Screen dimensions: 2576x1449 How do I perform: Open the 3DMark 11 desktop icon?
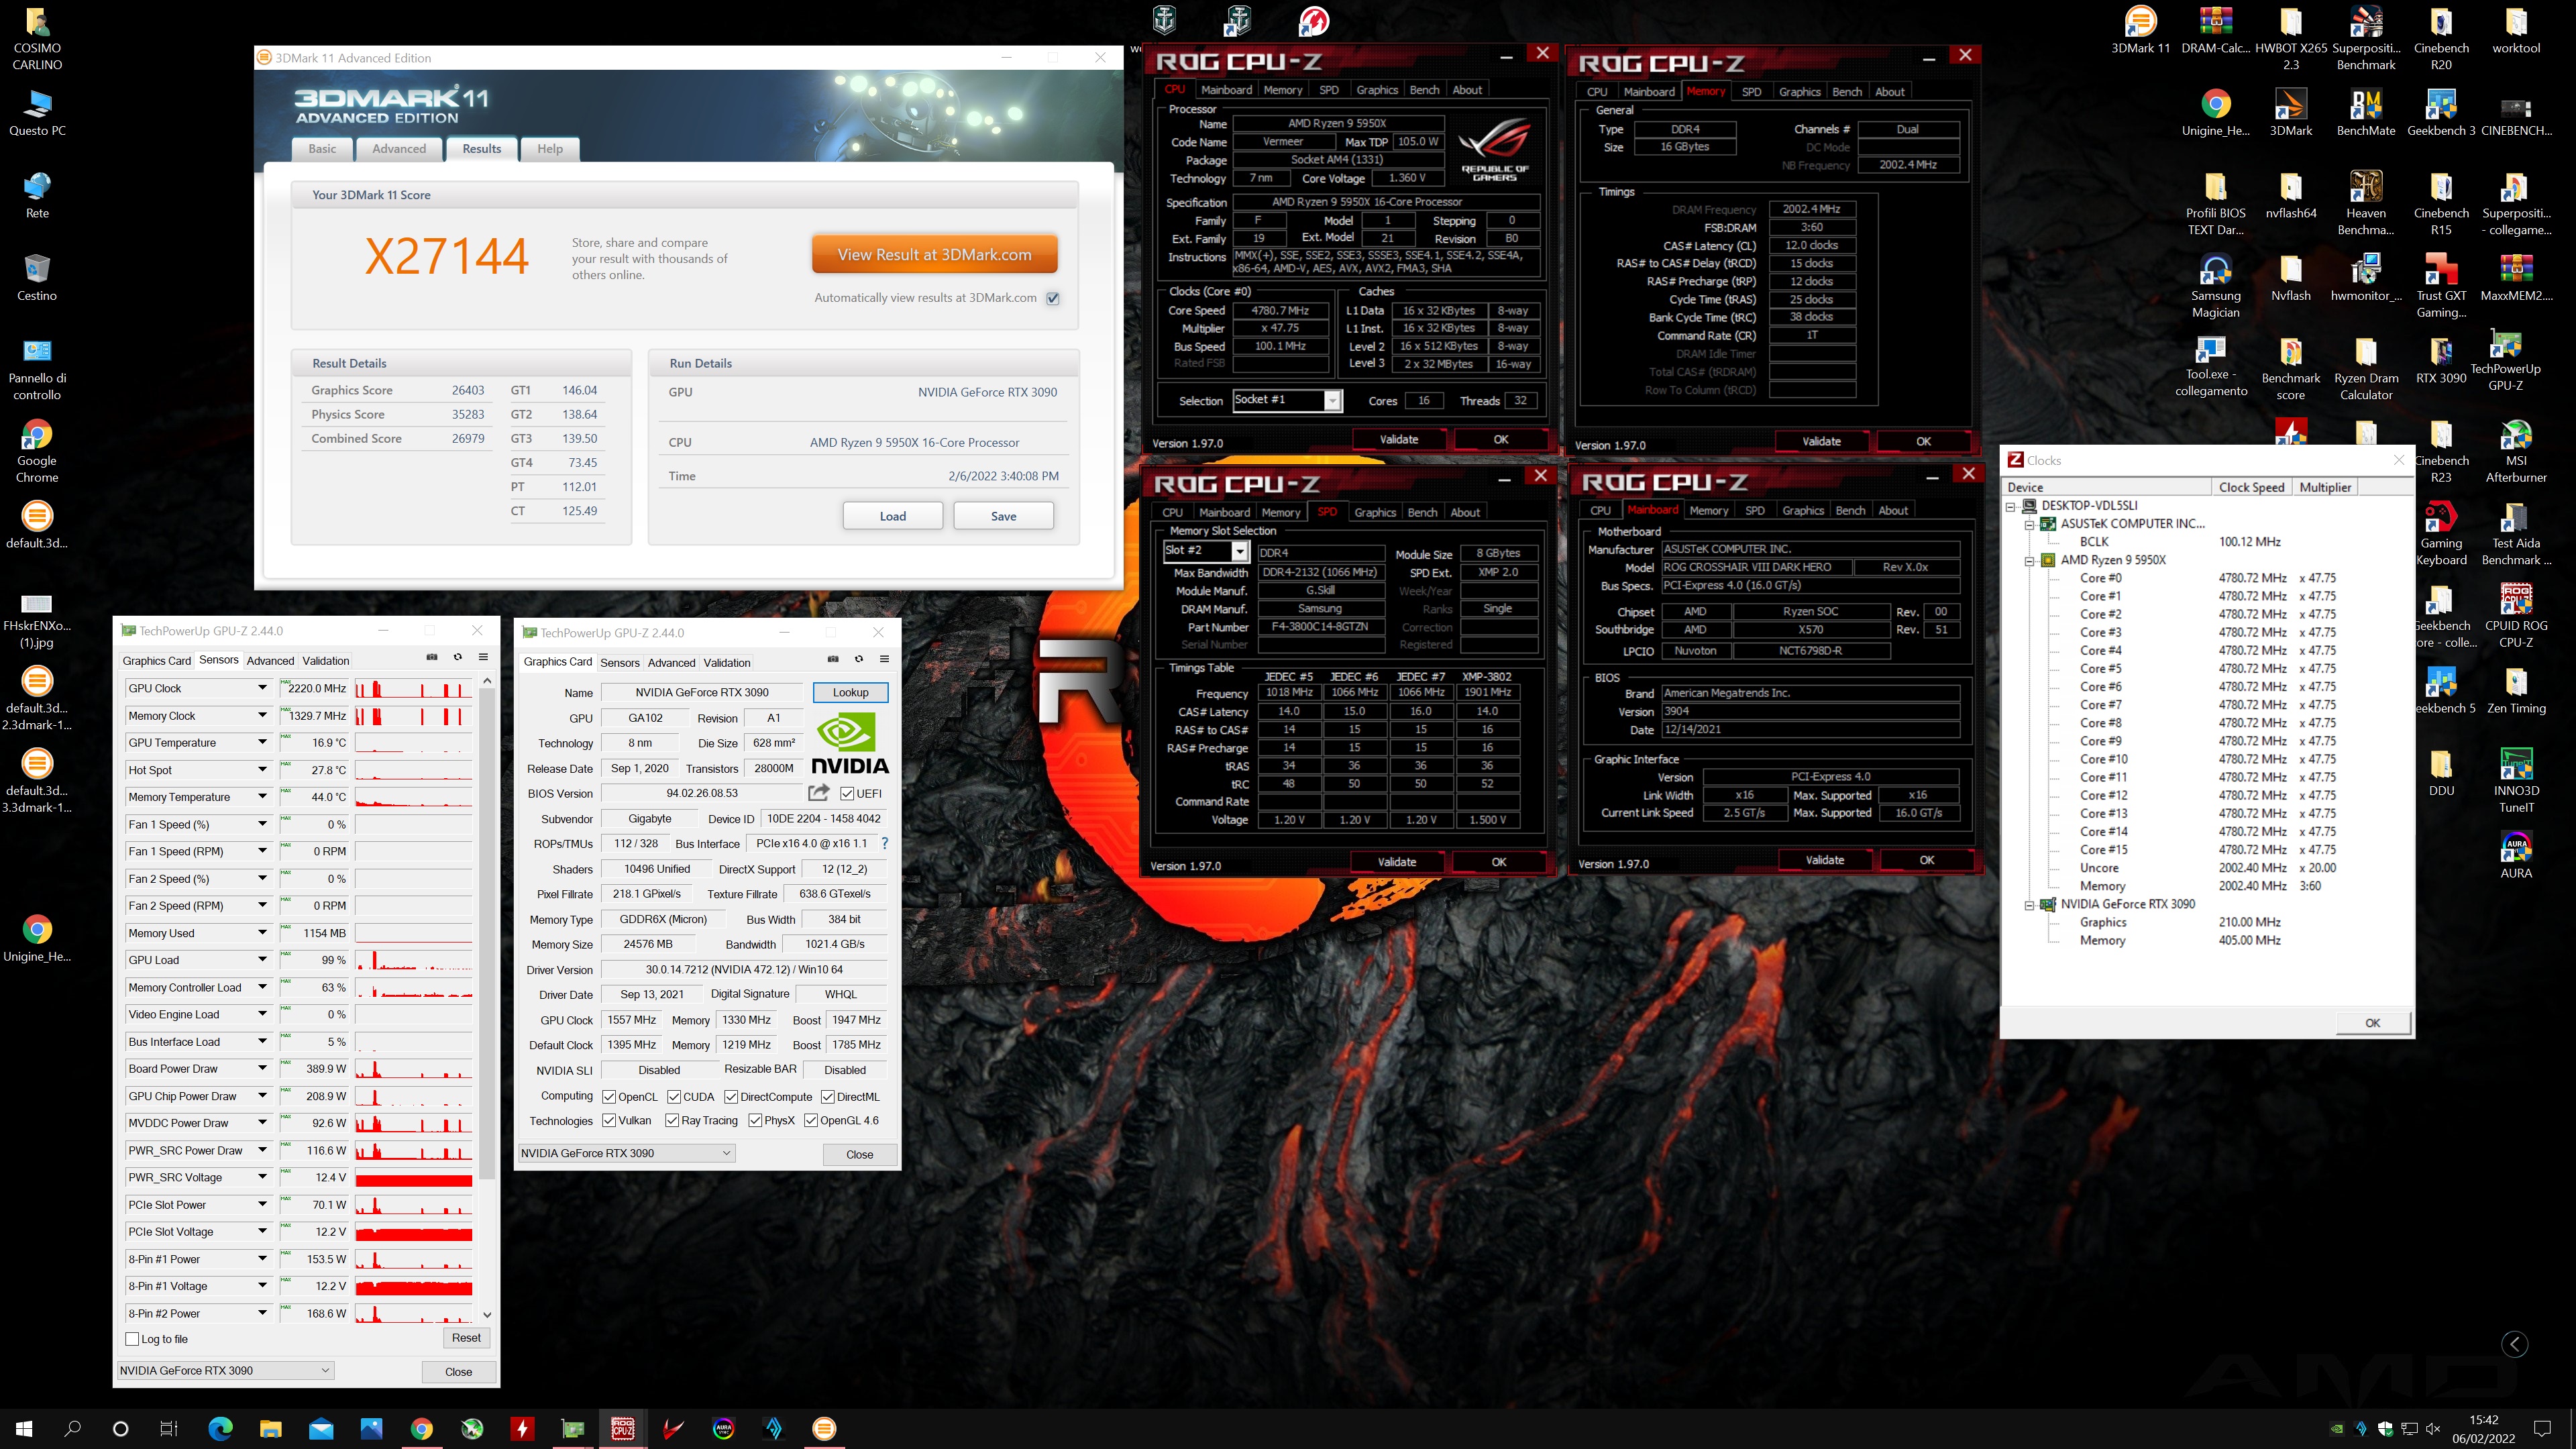click(2140, 30)
